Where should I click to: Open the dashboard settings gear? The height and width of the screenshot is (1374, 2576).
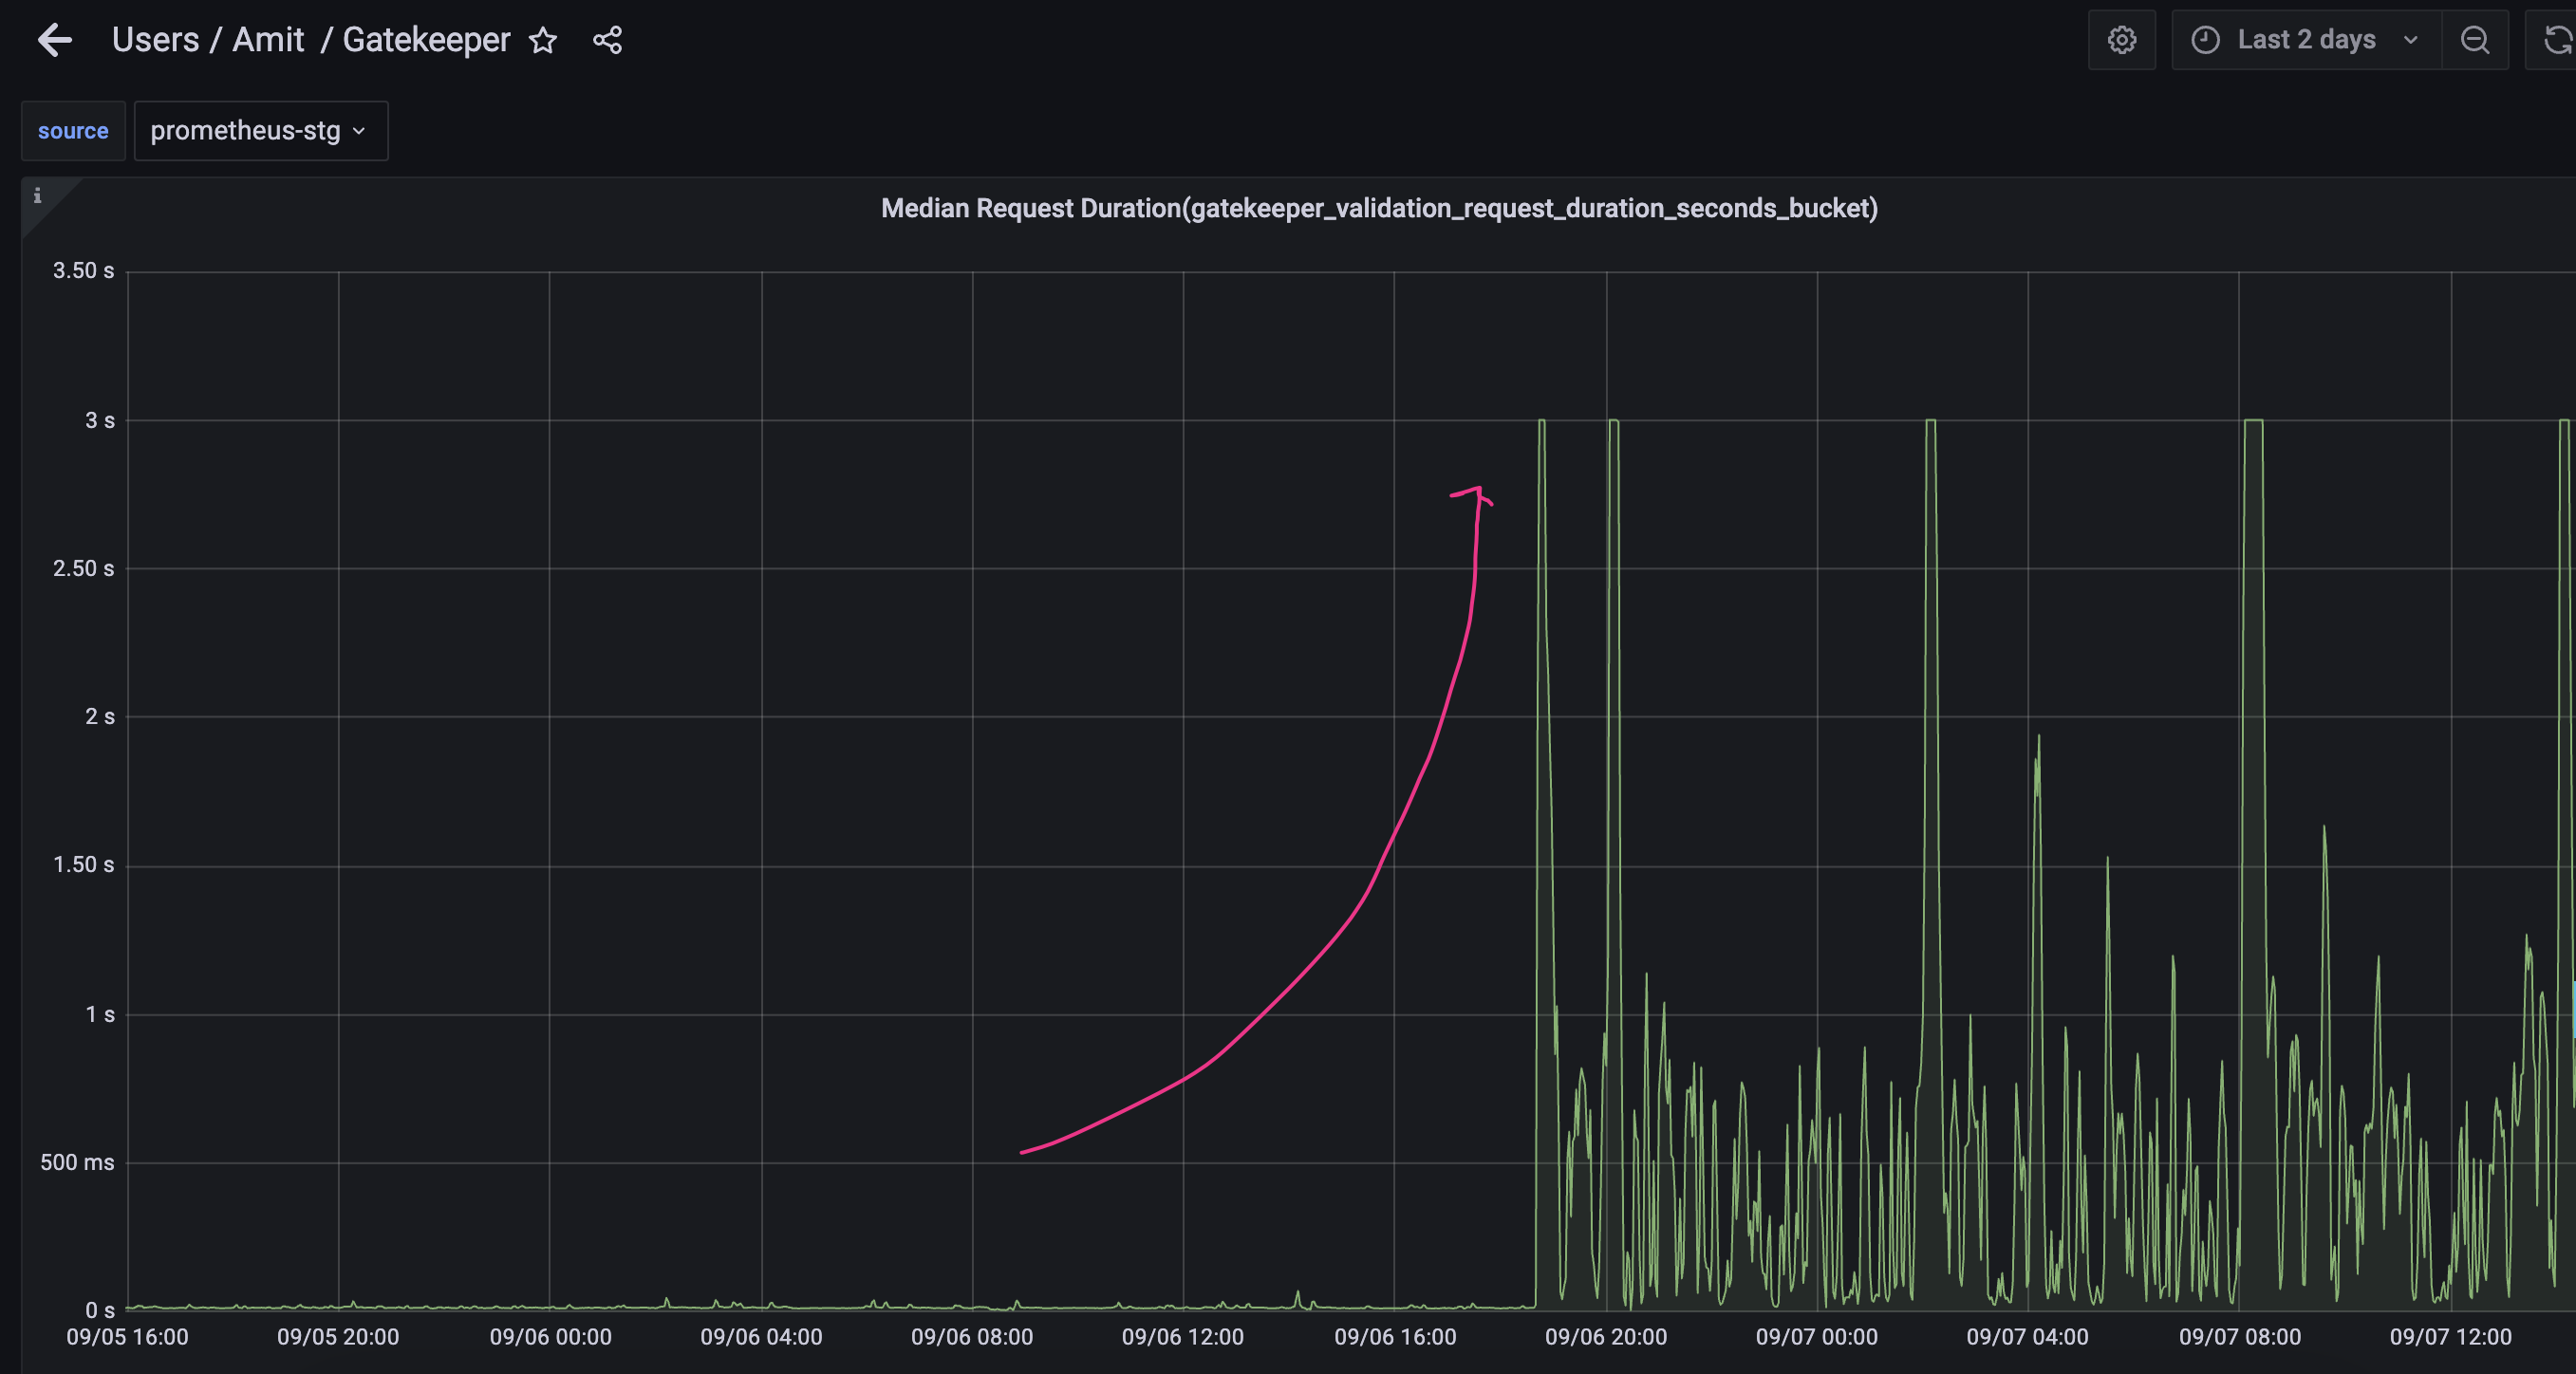pyautogui.click(x=2122, y=40)
